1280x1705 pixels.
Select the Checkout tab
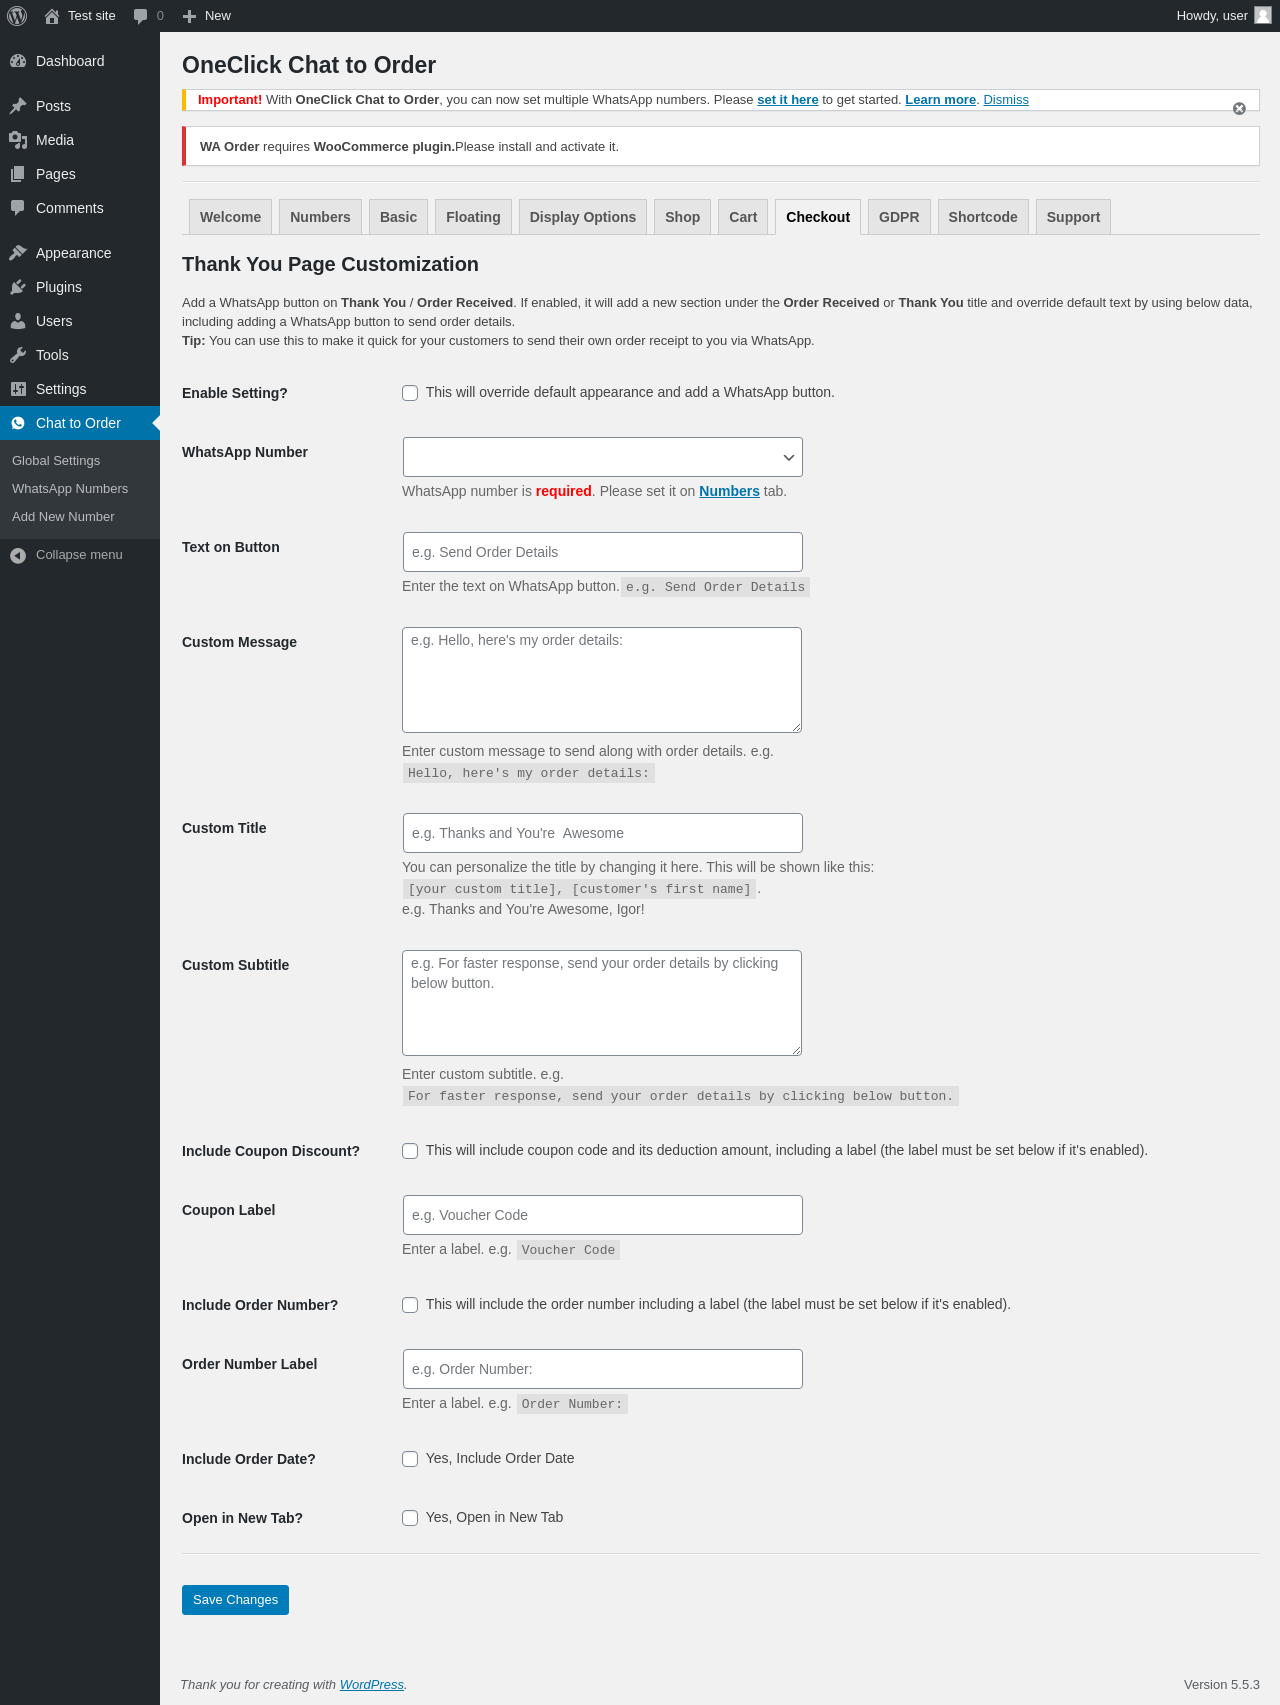click(x=818, y=217)
